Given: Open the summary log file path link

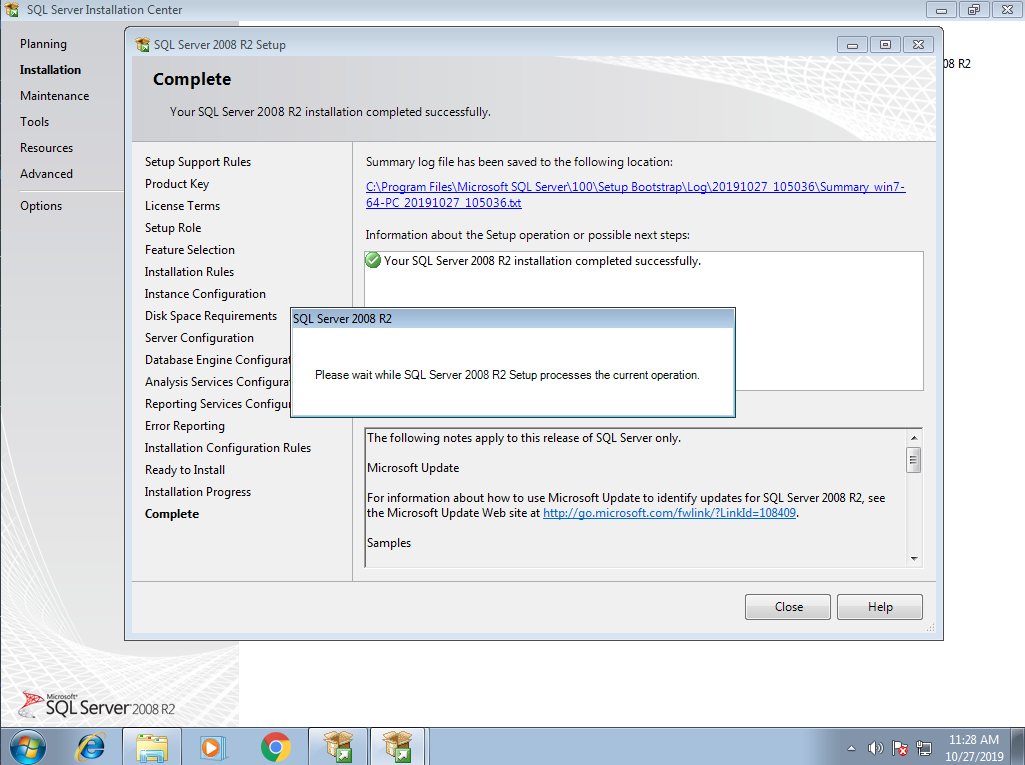Looking at the screenshot, I should coord(635,195).
